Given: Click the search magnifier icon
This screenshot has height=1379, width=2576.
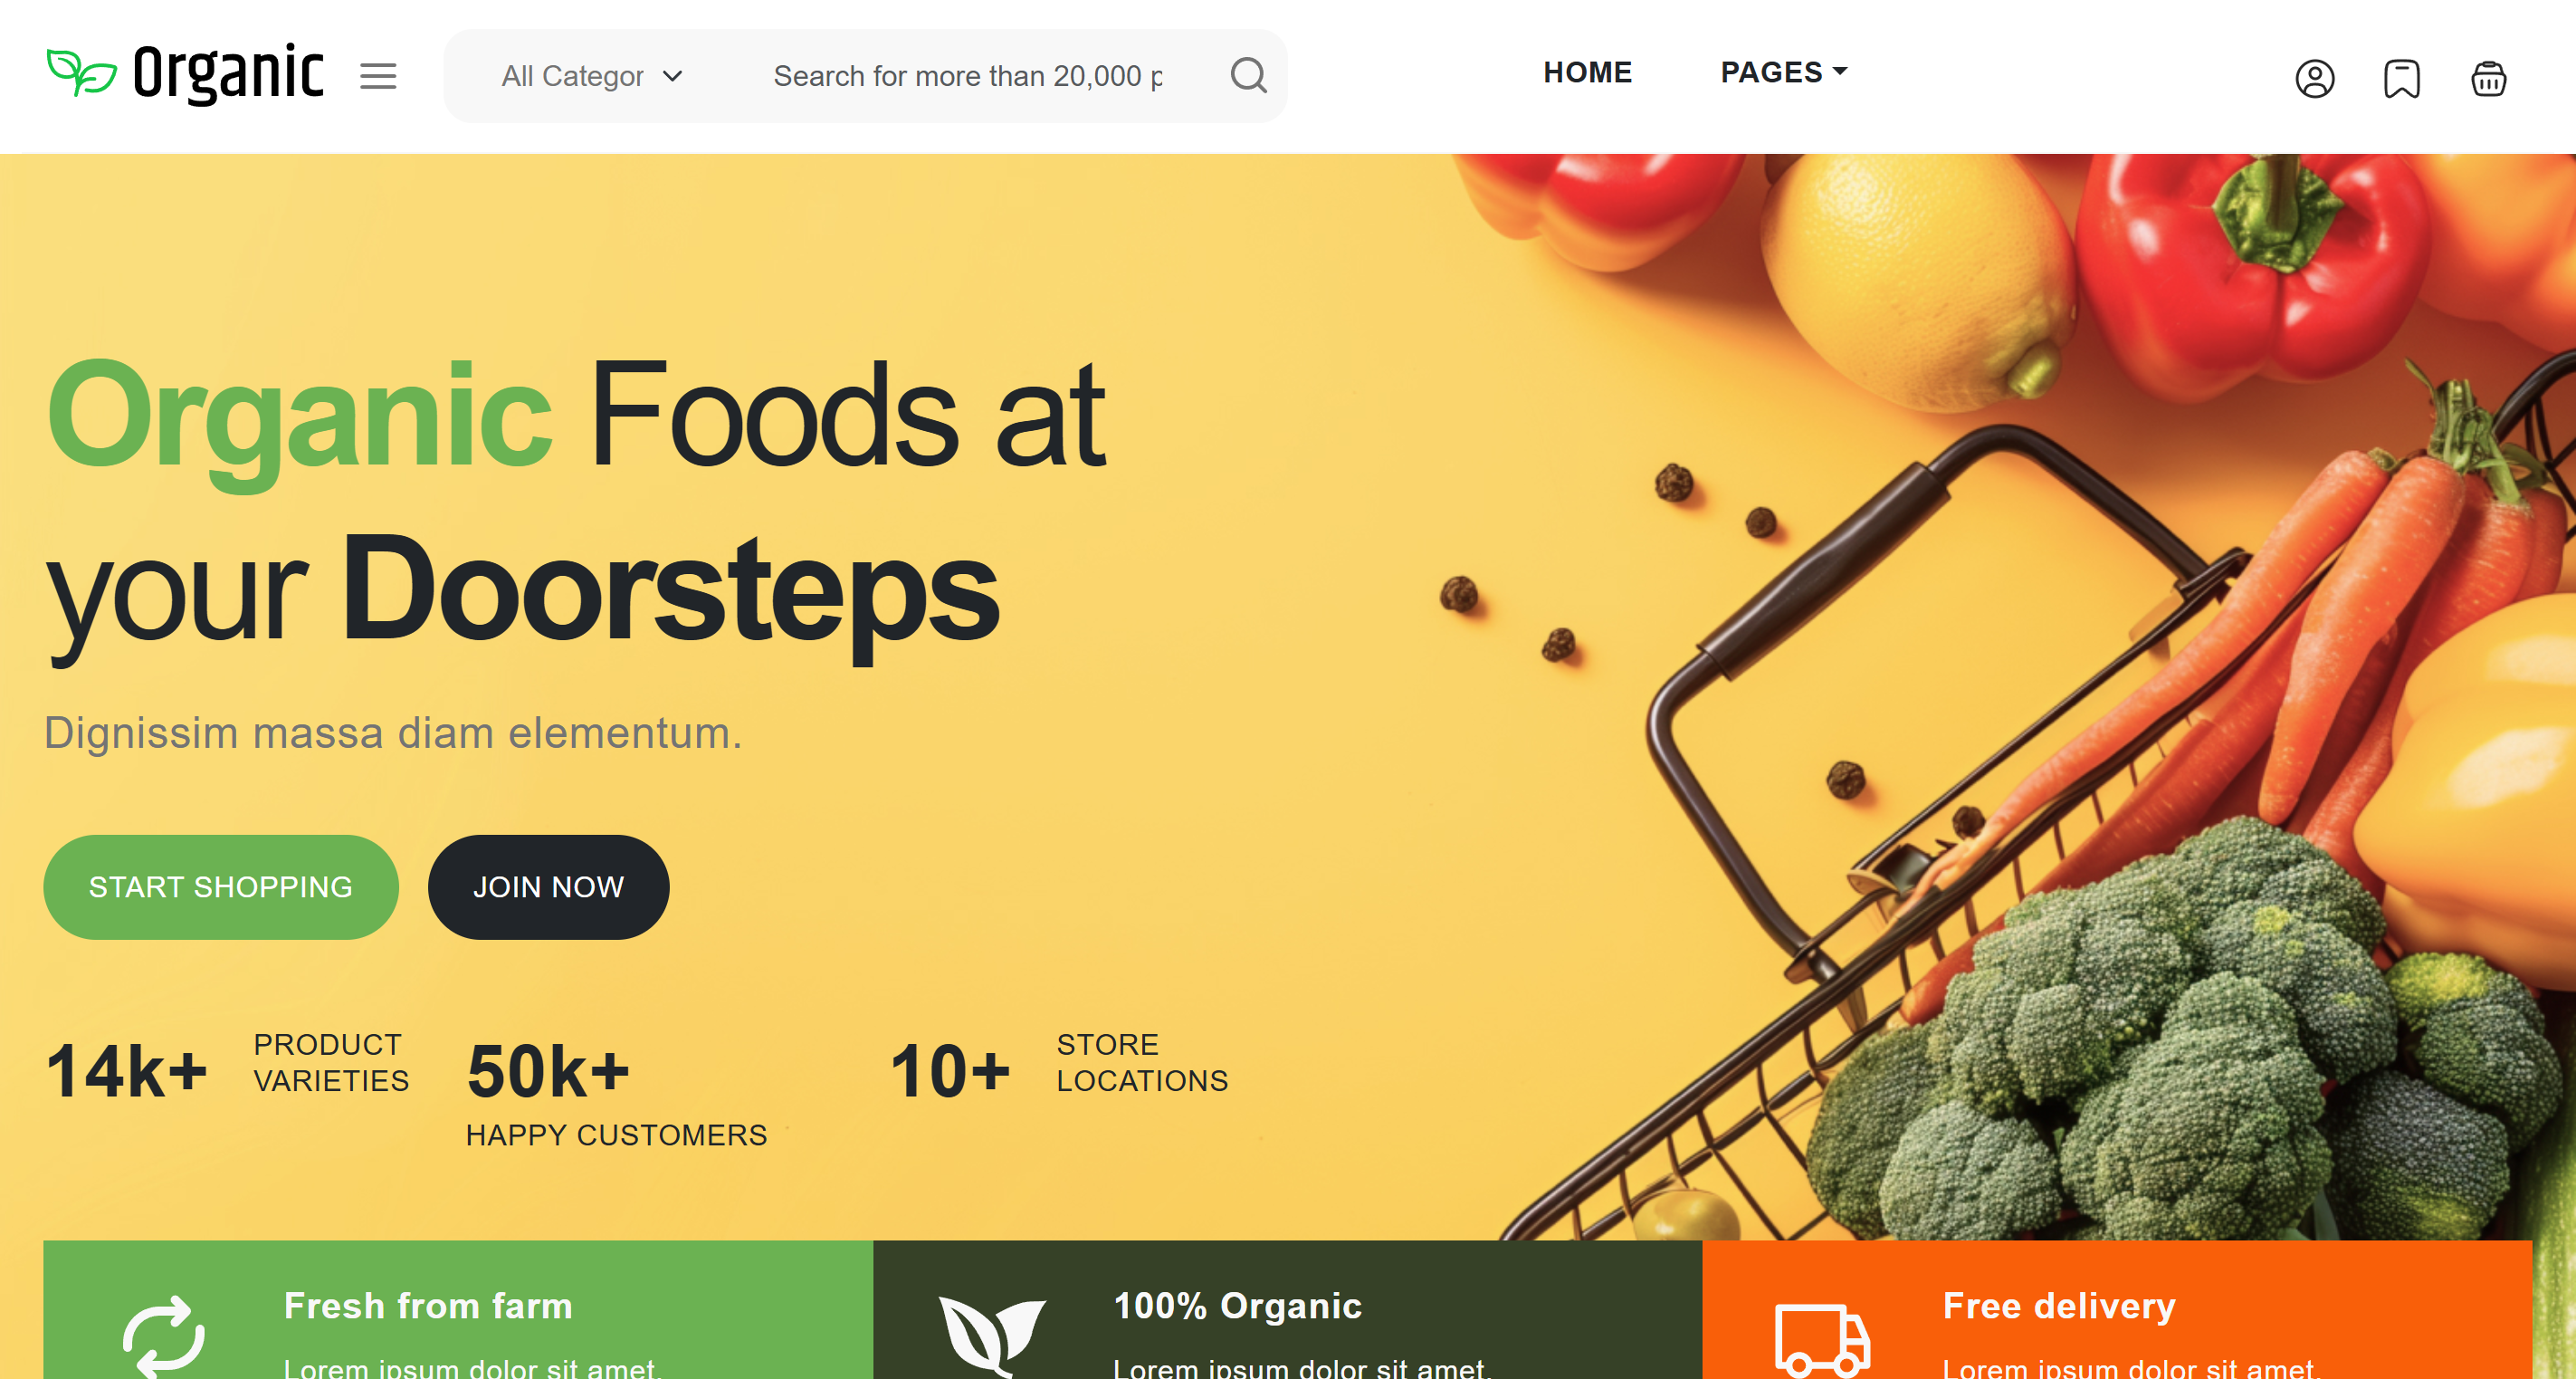Looking at the screenshot, I should pyautogui.click(x=1248, y=75).
